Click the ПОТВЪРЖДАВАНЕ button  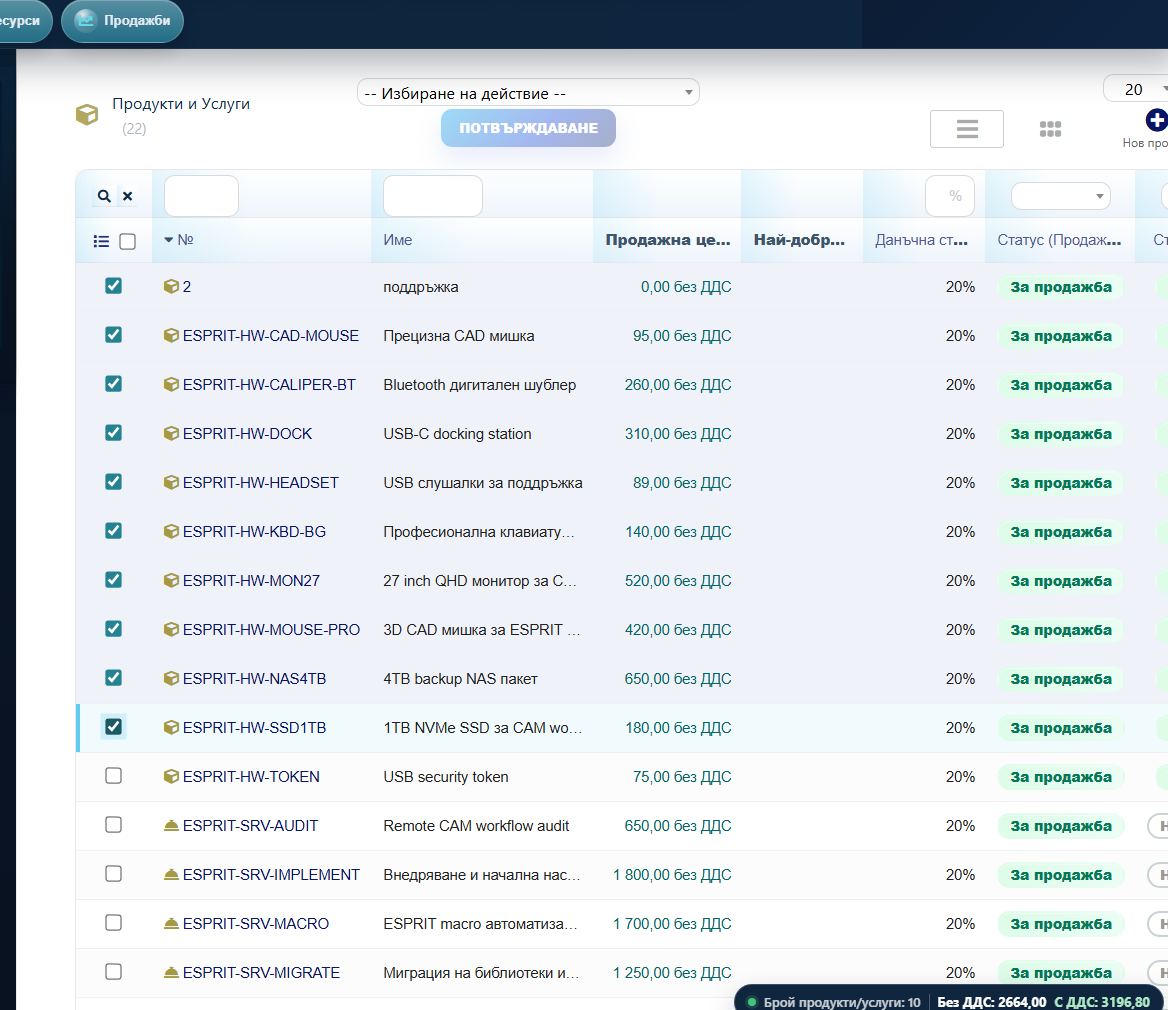(528, 128)
